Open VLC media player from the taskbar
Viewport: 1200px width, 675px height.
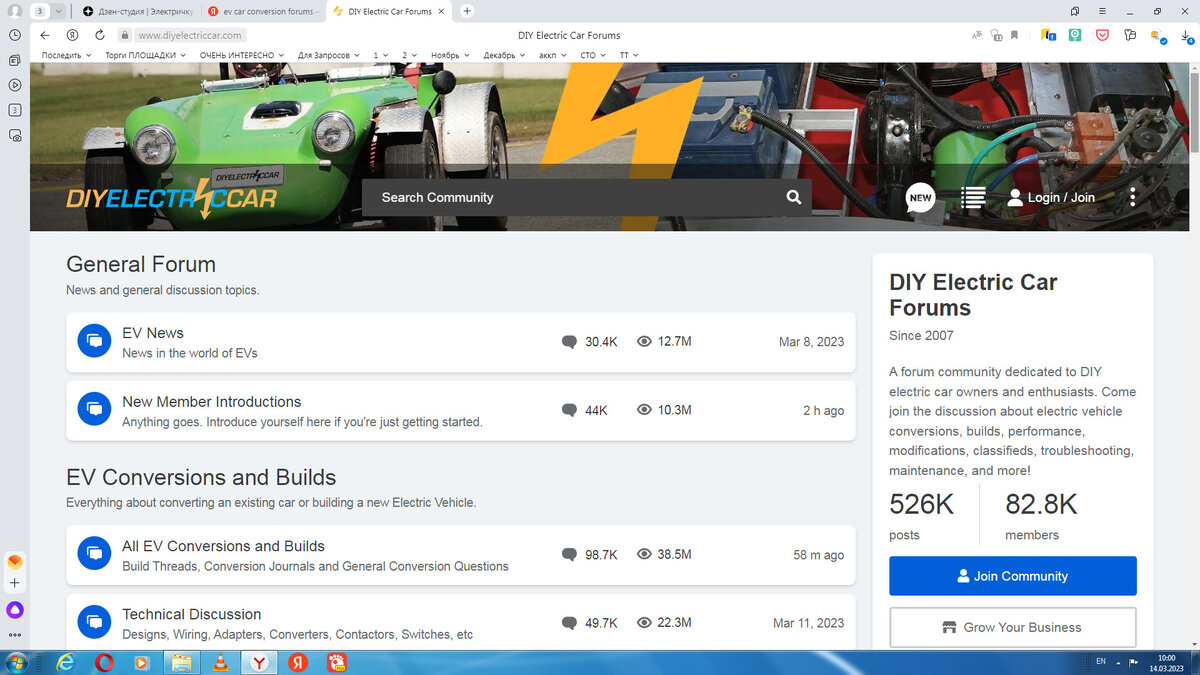[219, 662]
